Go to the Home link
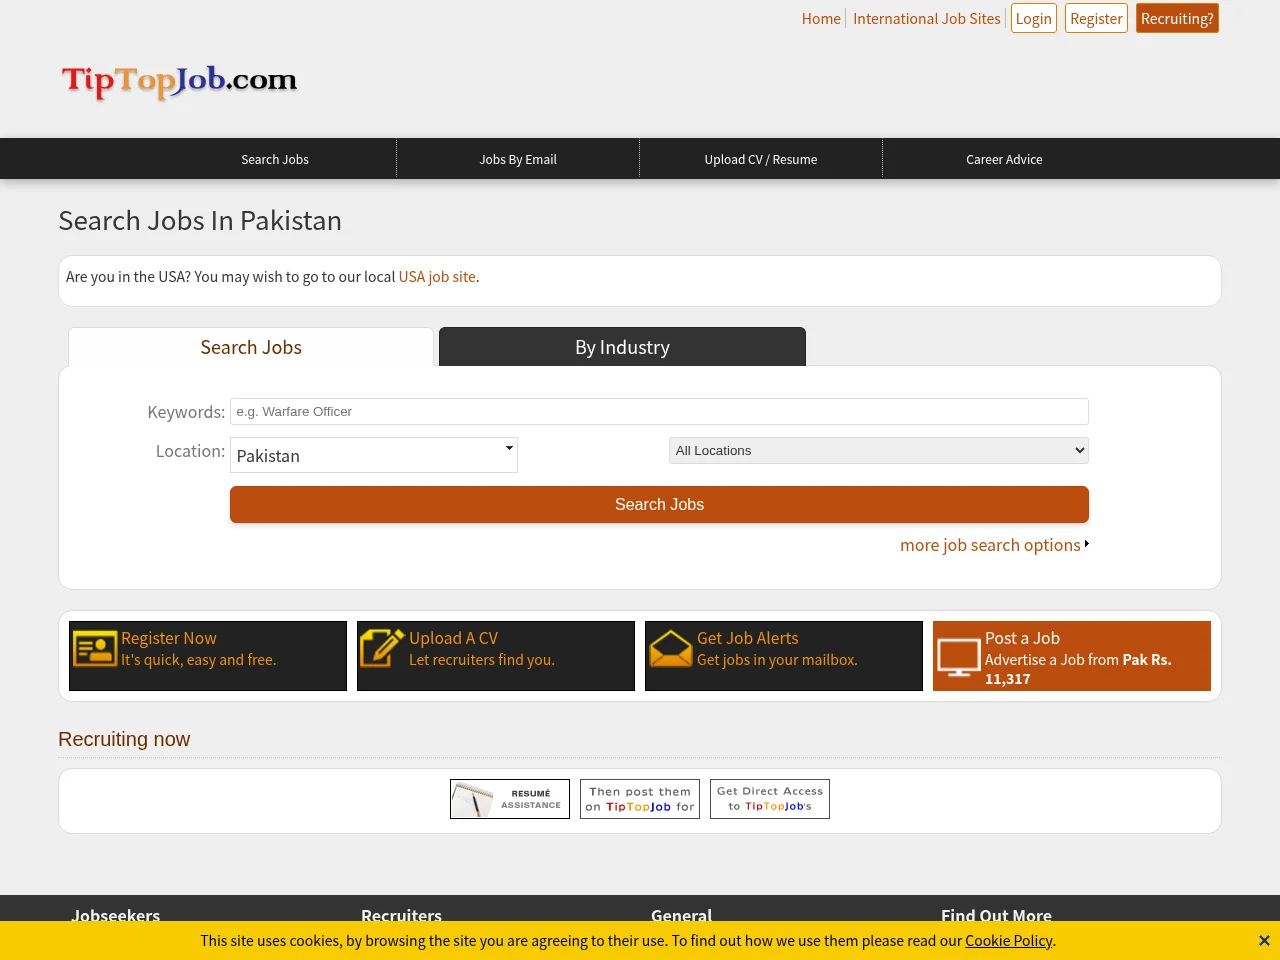This screenshot has height=960, width=1280. (x=821, y=19)
